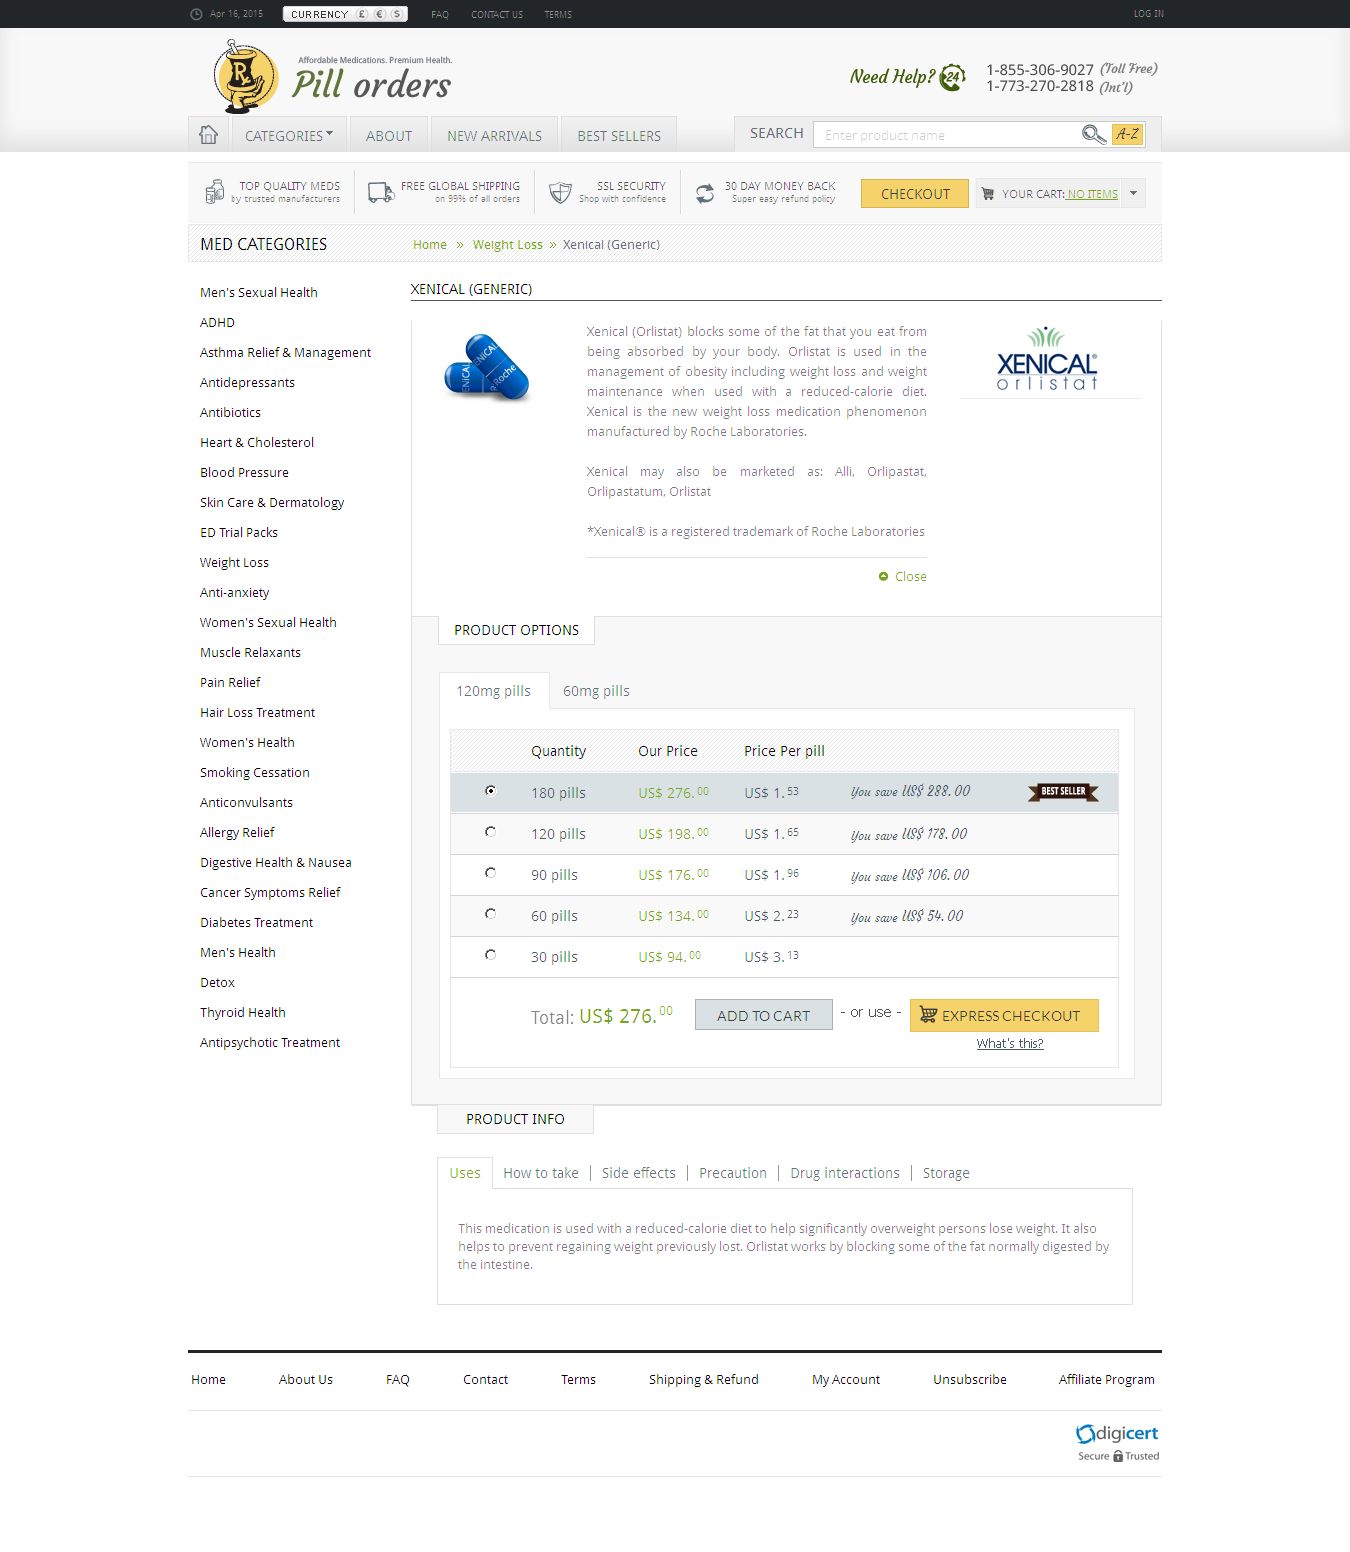This screenshot has height=1552, width=1350.
Task: Open the Precaution tab
Action: [x=733, y=1173]
